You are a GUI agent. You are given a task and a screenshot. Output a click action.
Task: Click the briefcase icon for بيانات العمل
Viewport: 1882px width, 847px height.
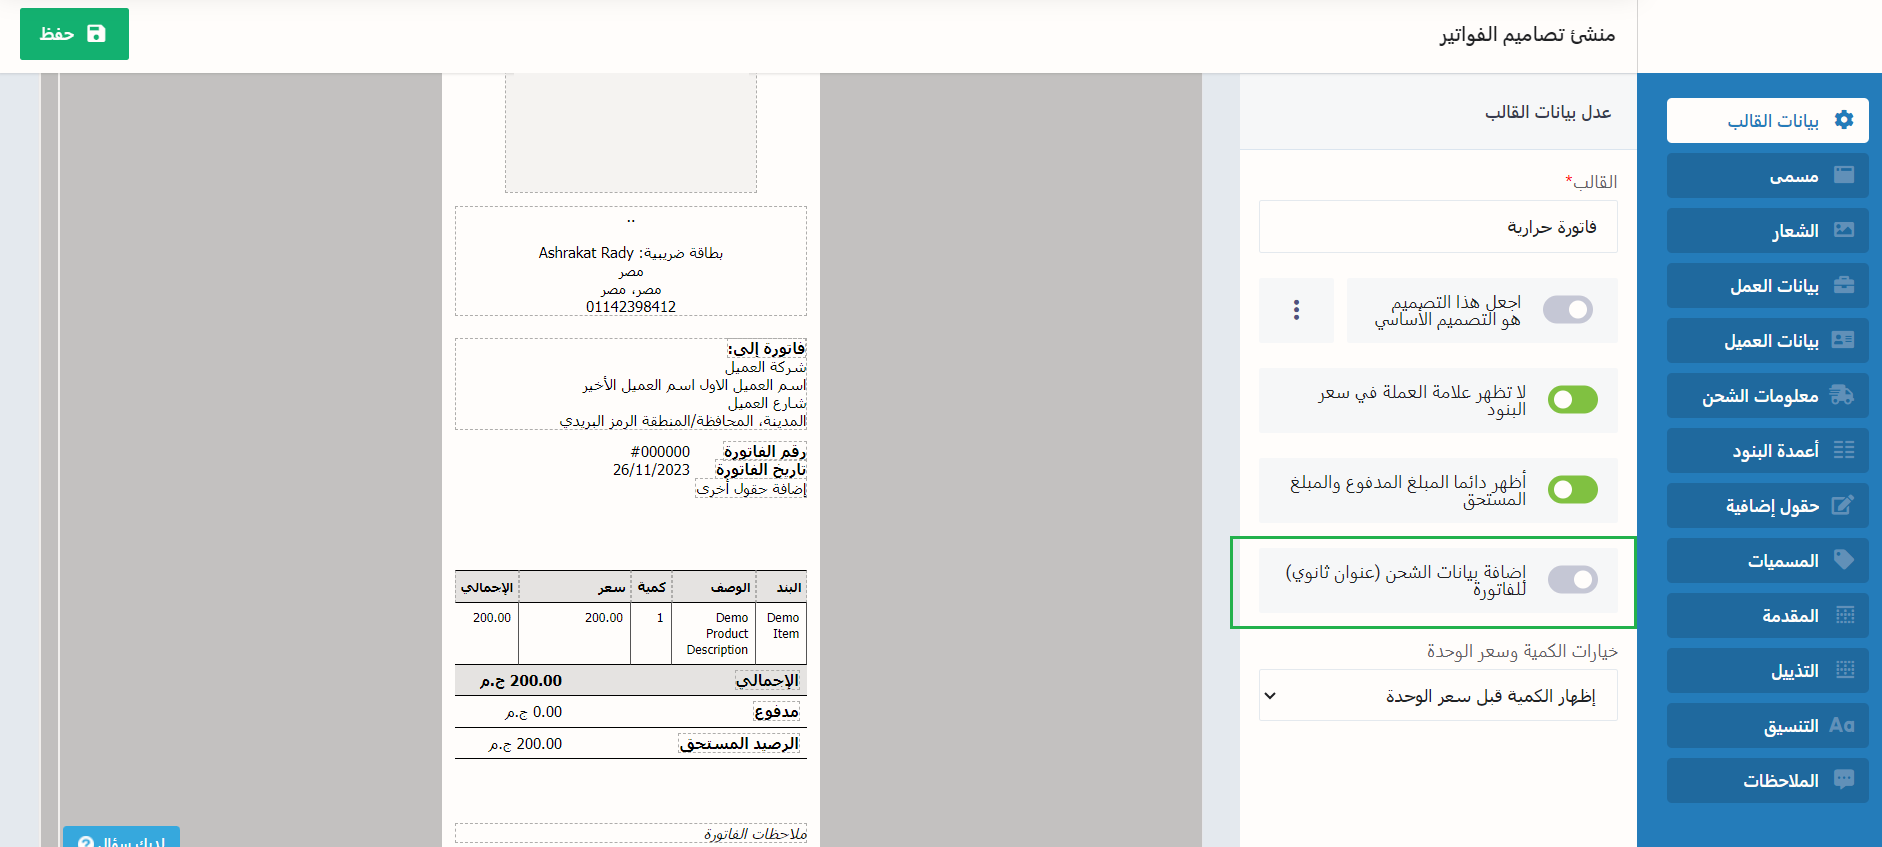pyautogui.click(x=1843, y=285)
